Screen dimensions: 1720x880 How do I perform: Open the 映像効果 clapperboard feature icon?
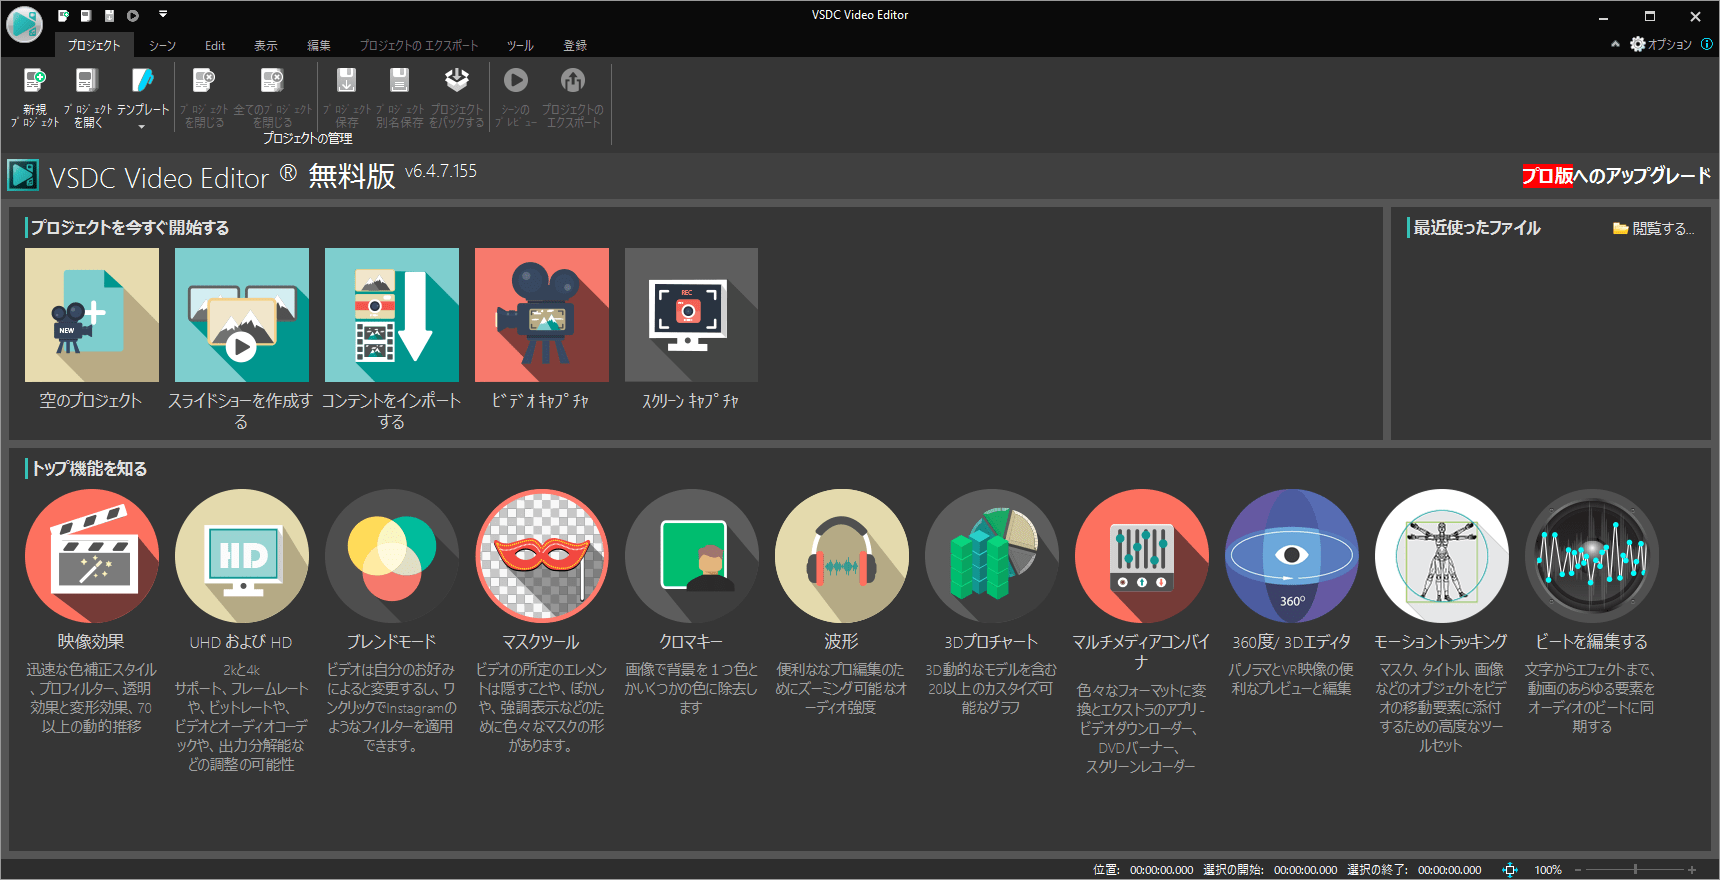(92, 556)
